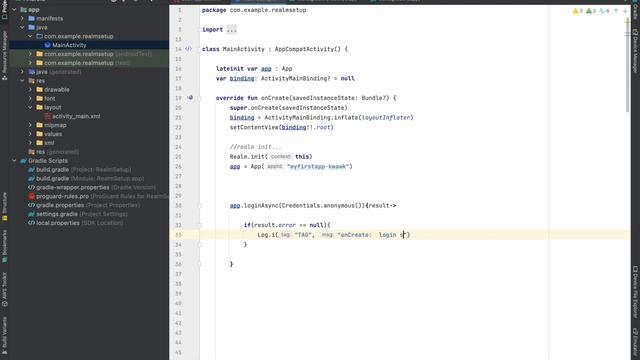Expand the xml folder chevron
The width and height of the screenshot is (640, 360).
[x=30, y=143]
